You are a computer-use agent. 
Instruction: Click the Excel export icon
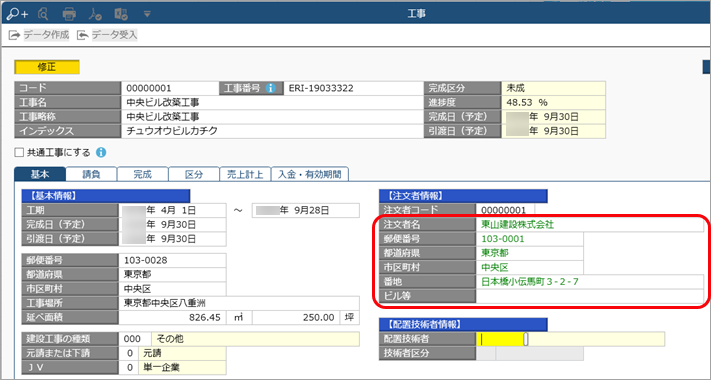[121, 14]
